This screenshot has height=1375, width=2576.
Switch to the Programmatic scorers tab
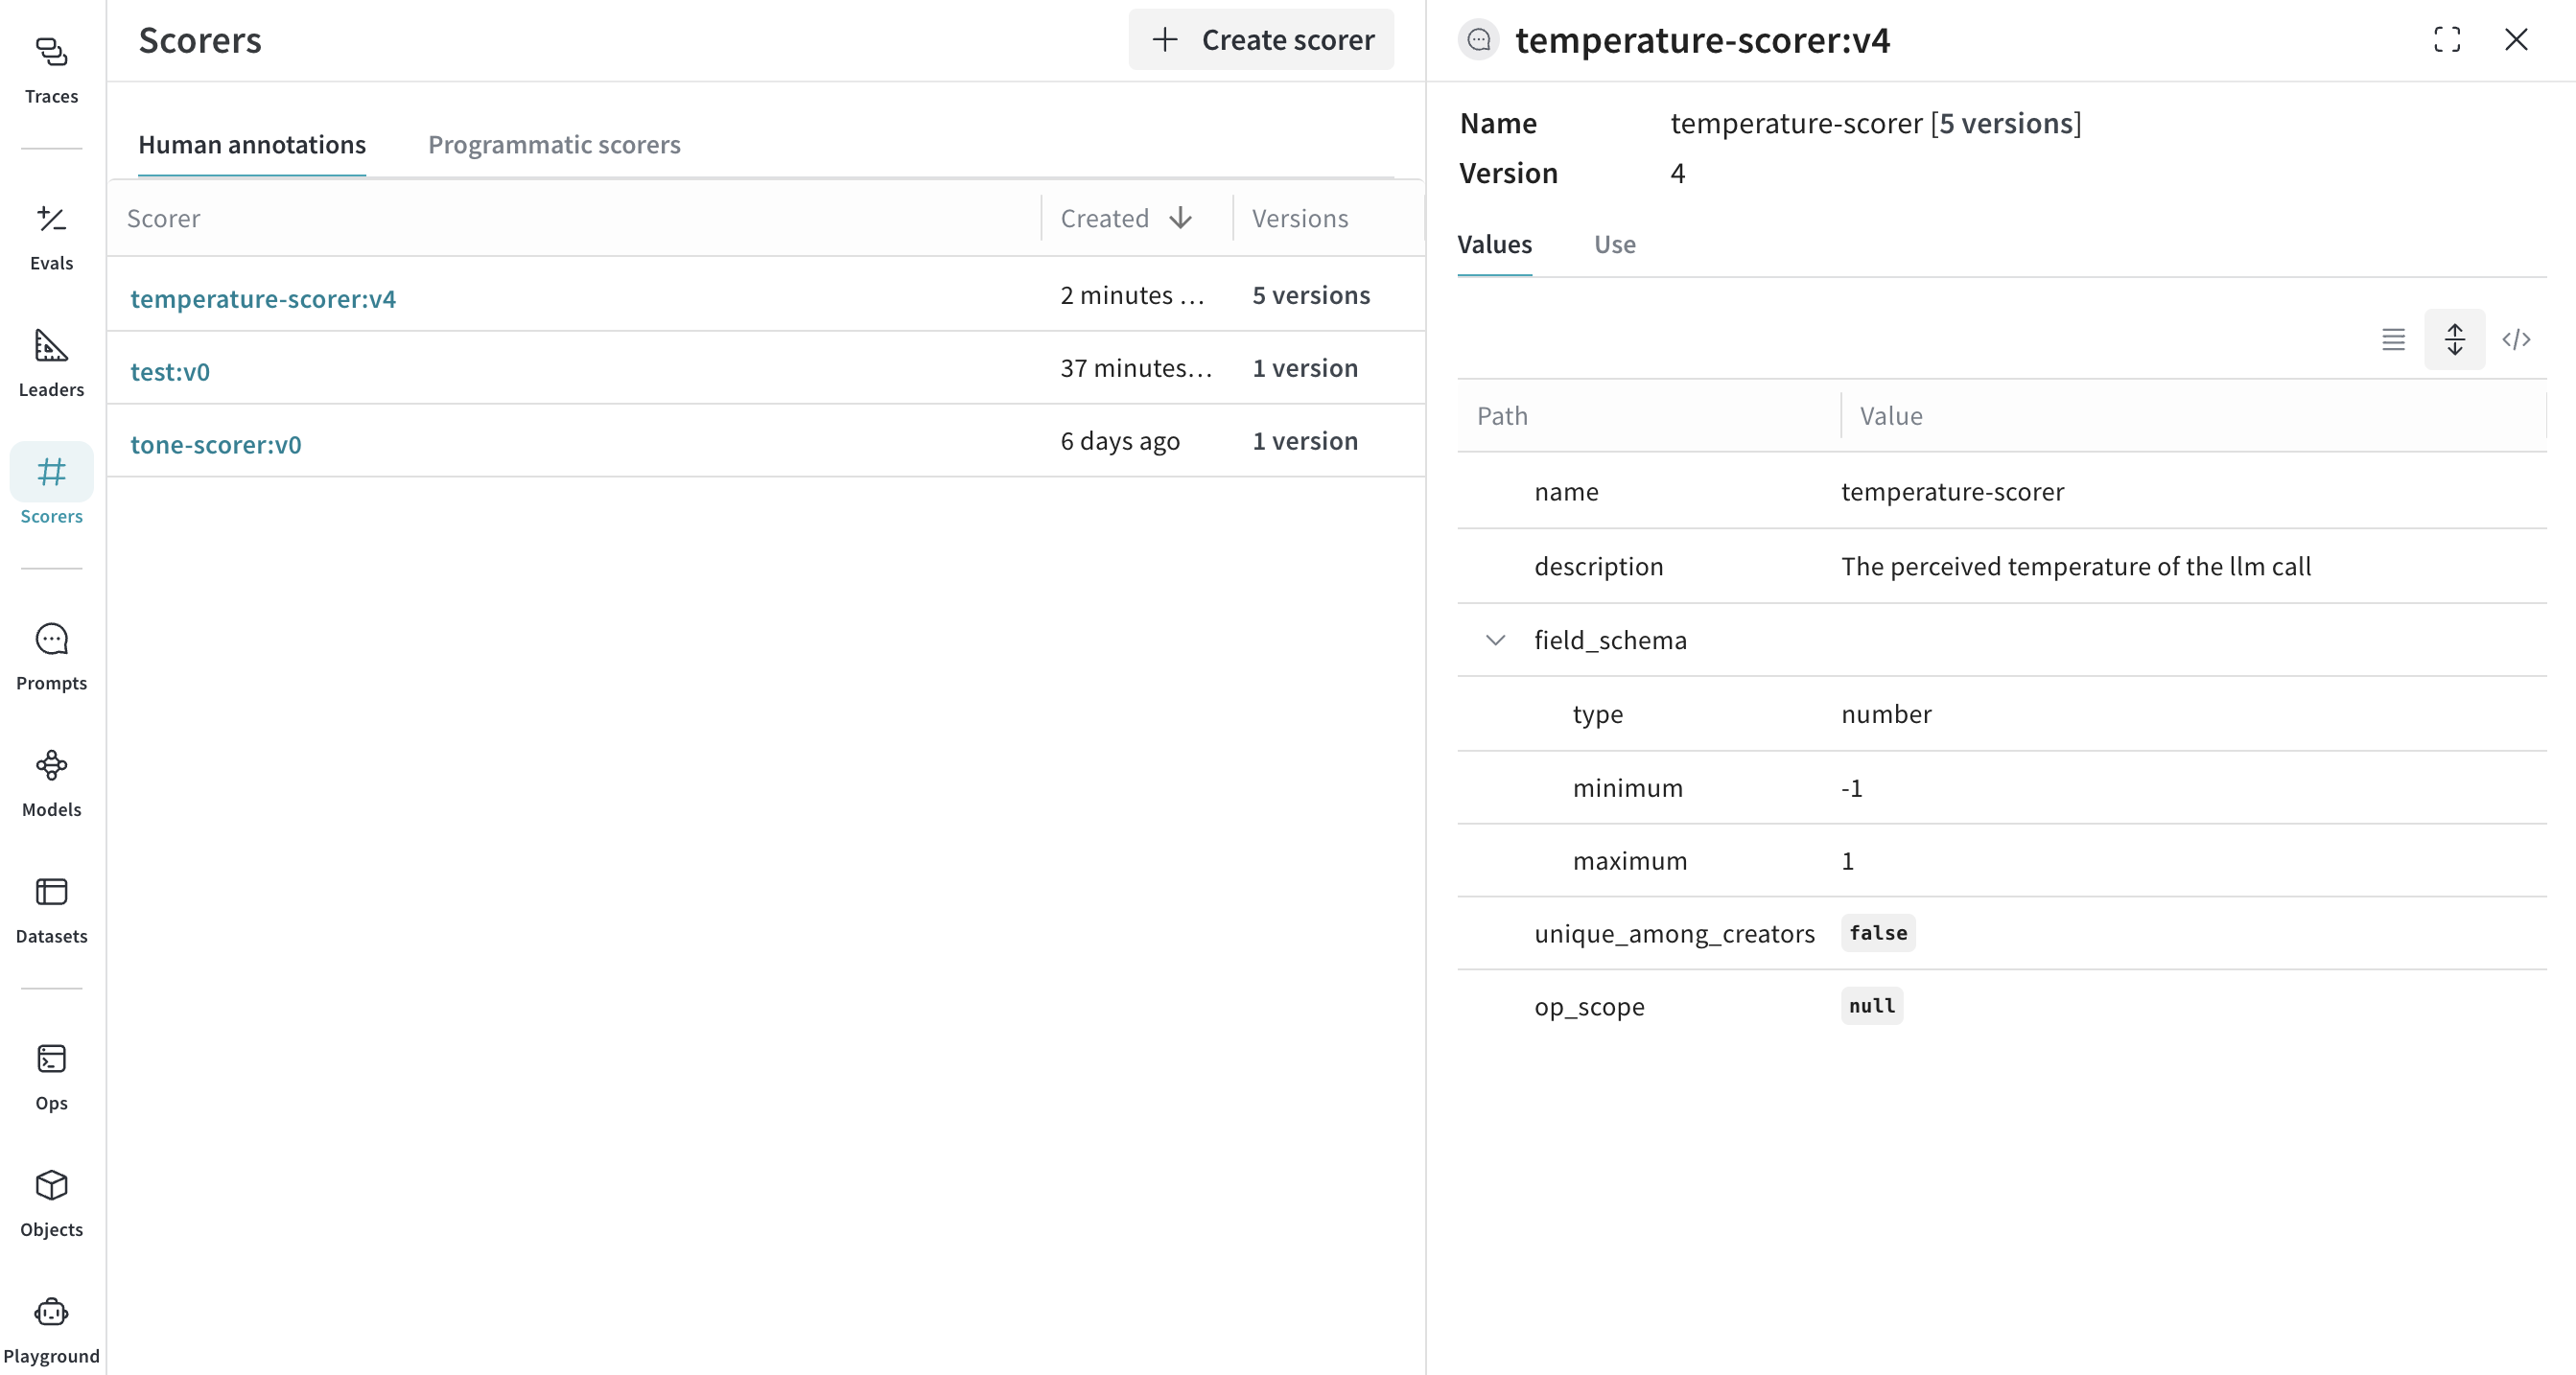coord(554,145)
